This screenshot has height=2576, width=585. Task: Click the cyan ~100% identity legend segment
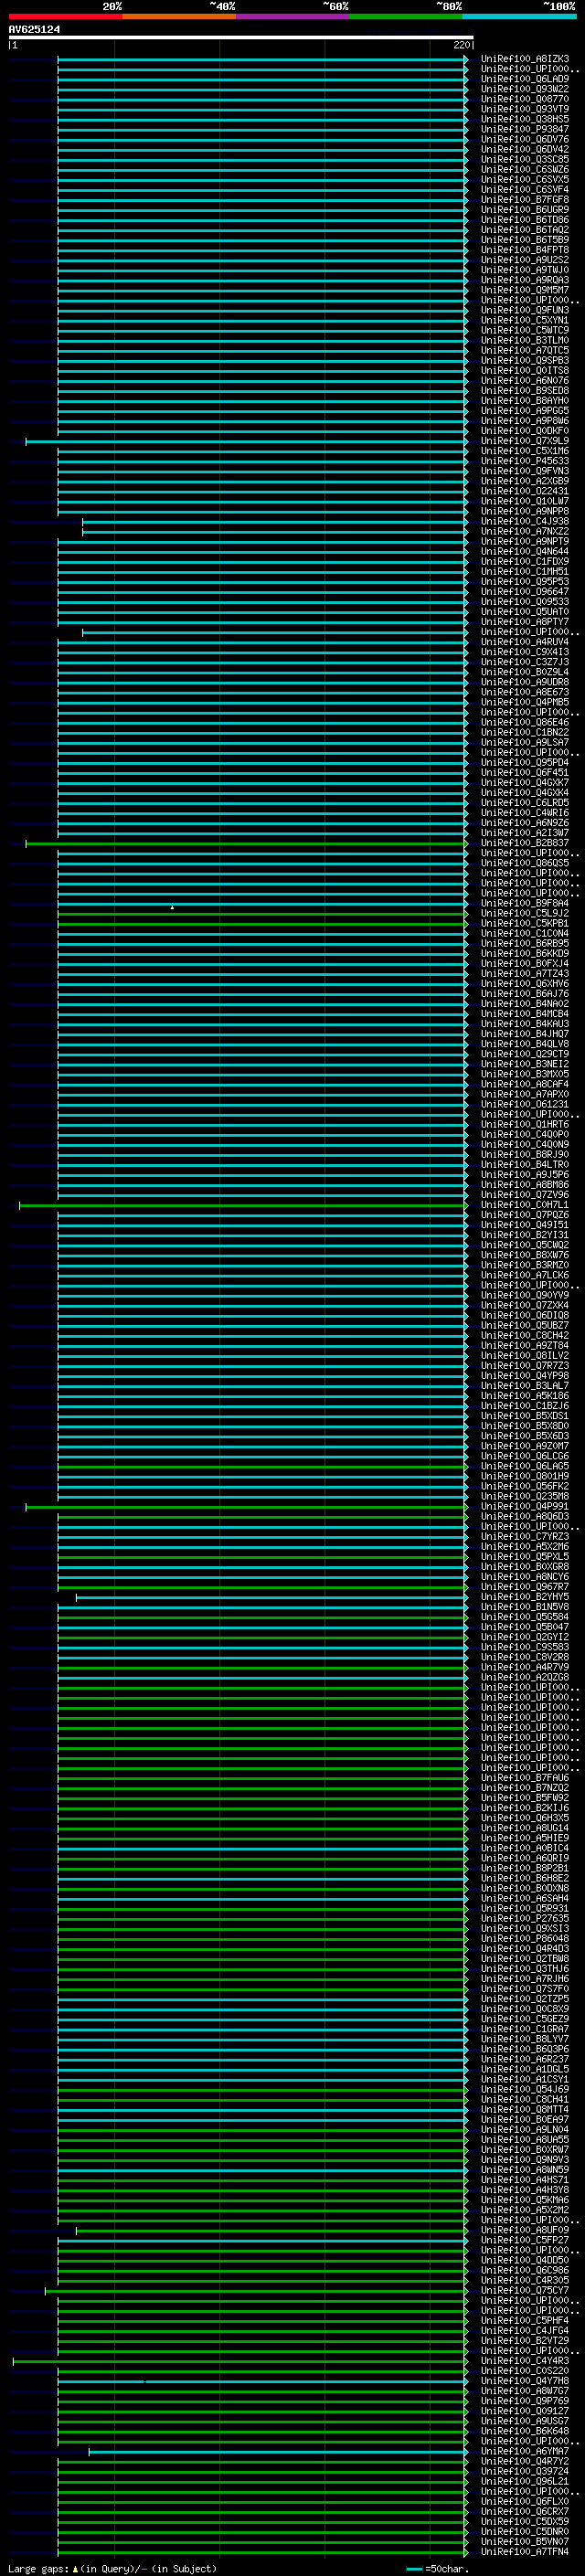(519, 16)
